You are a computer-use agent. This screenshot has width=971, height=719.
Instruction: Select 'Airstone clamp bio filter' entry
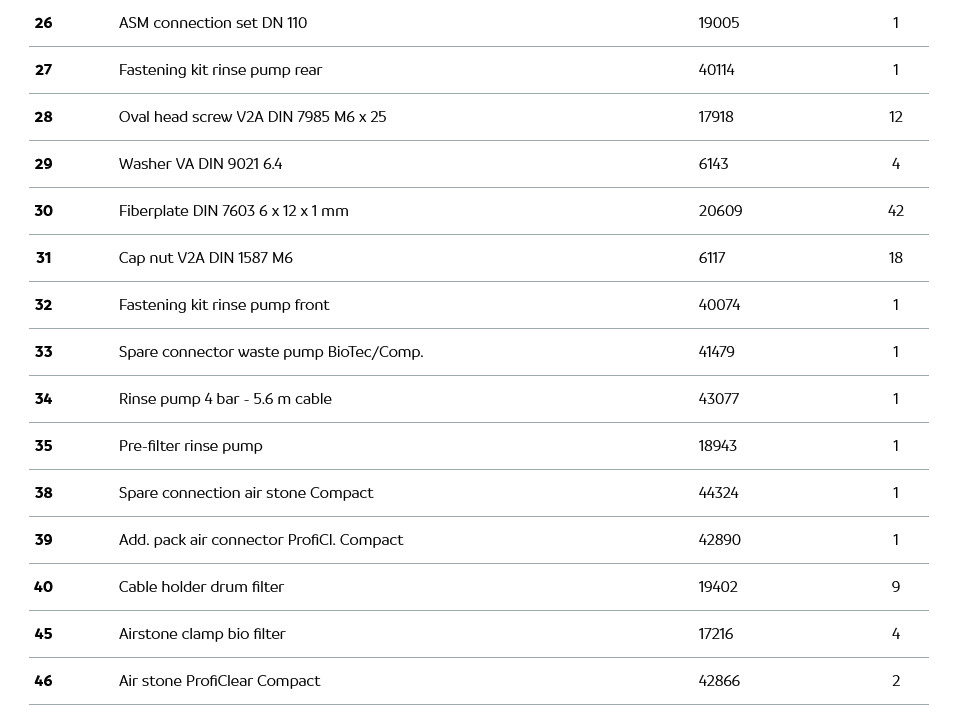[202, 634]
